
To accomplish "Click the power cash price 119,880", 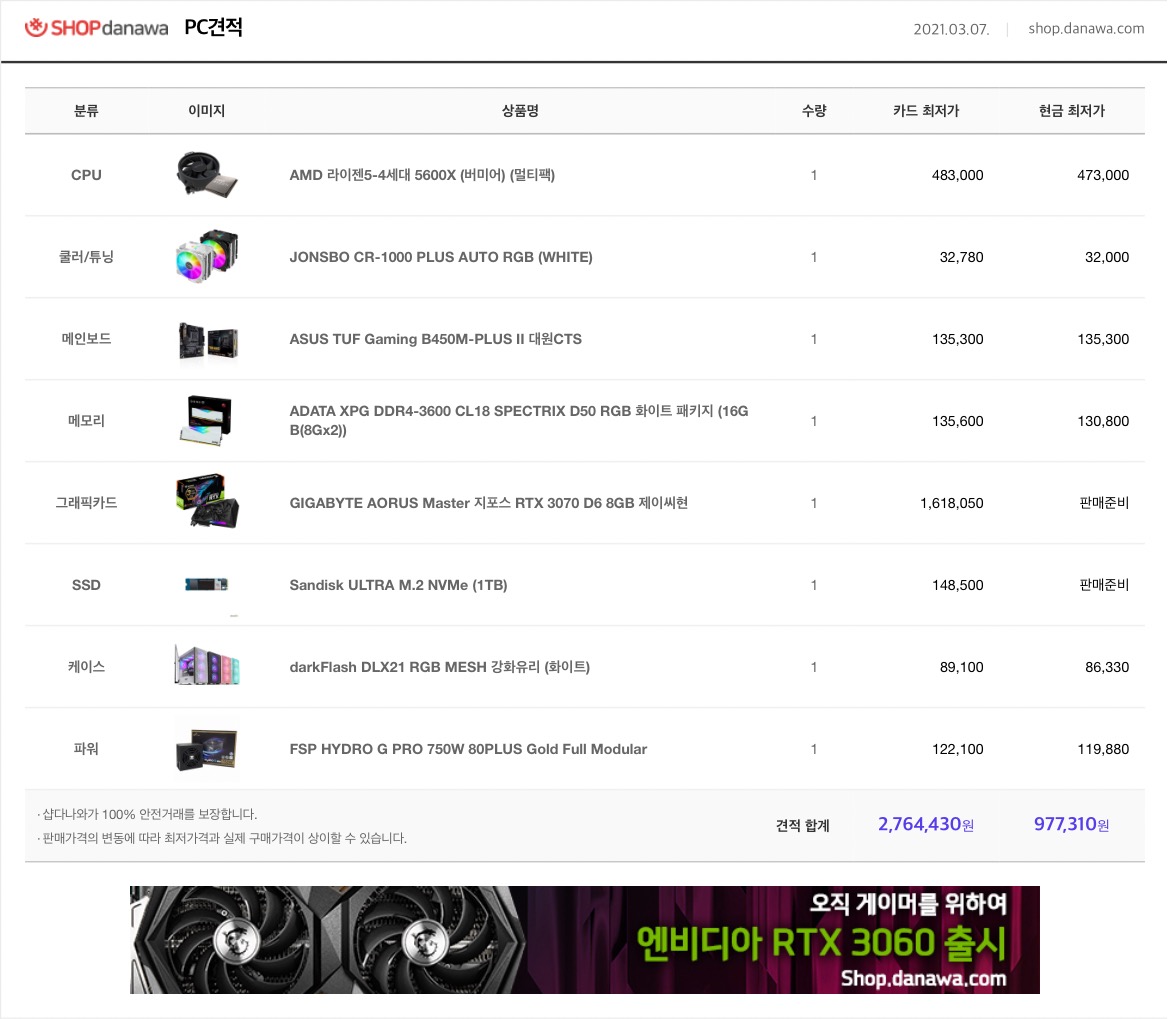I will [1103, 750].
